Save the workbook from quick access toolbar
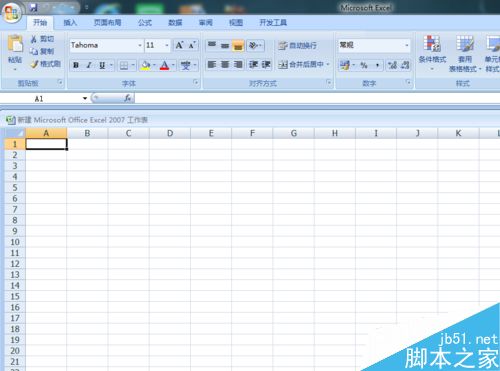The image size is (500, 371). [x=33, y=7]
